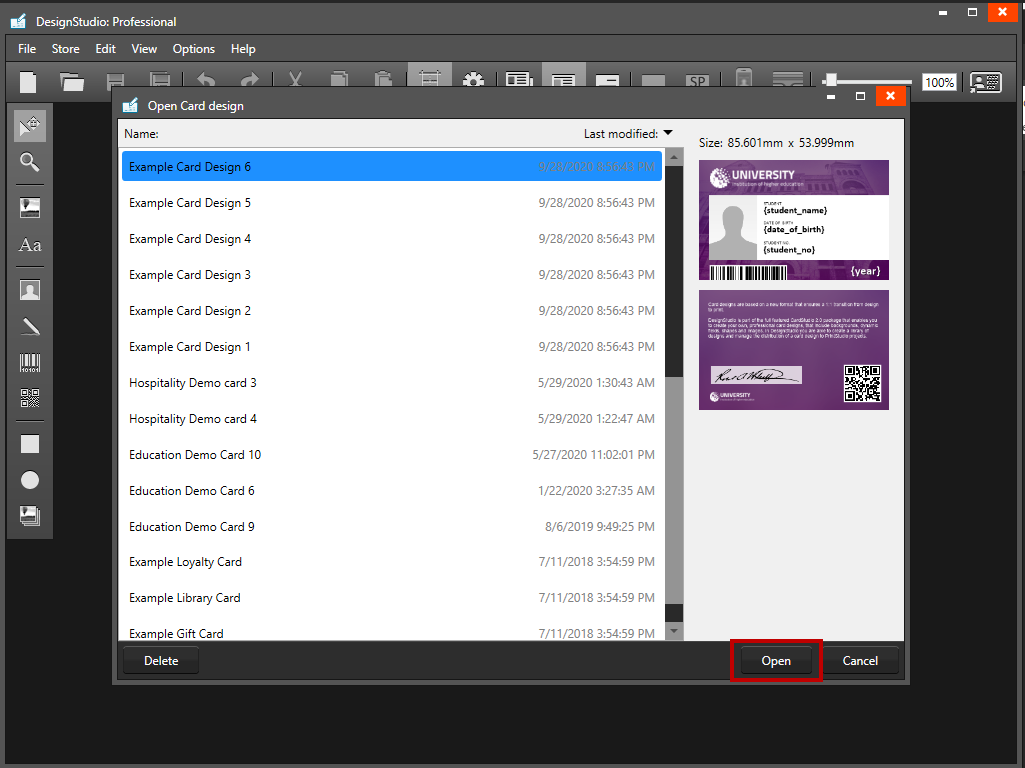
Task: Delete the selected card design
Action: (160, 660)
